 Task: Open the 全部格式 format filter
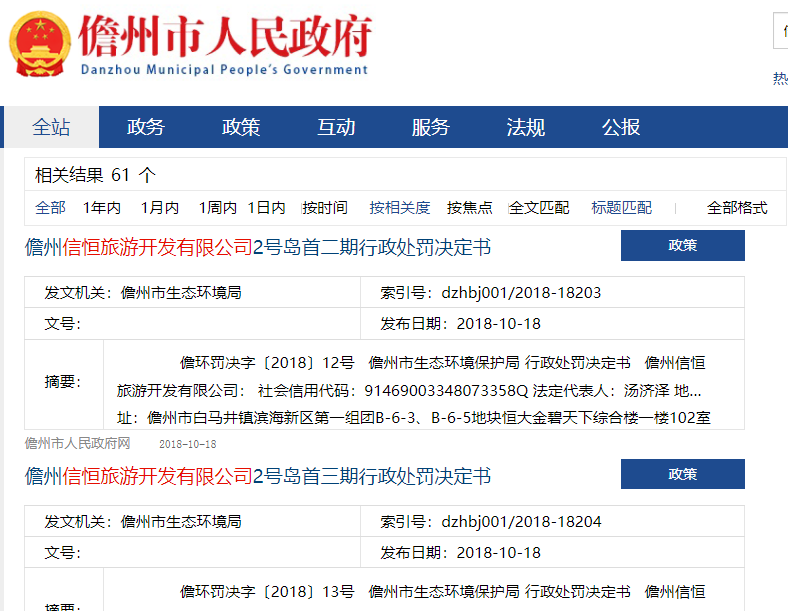click(x=737, y=207)
